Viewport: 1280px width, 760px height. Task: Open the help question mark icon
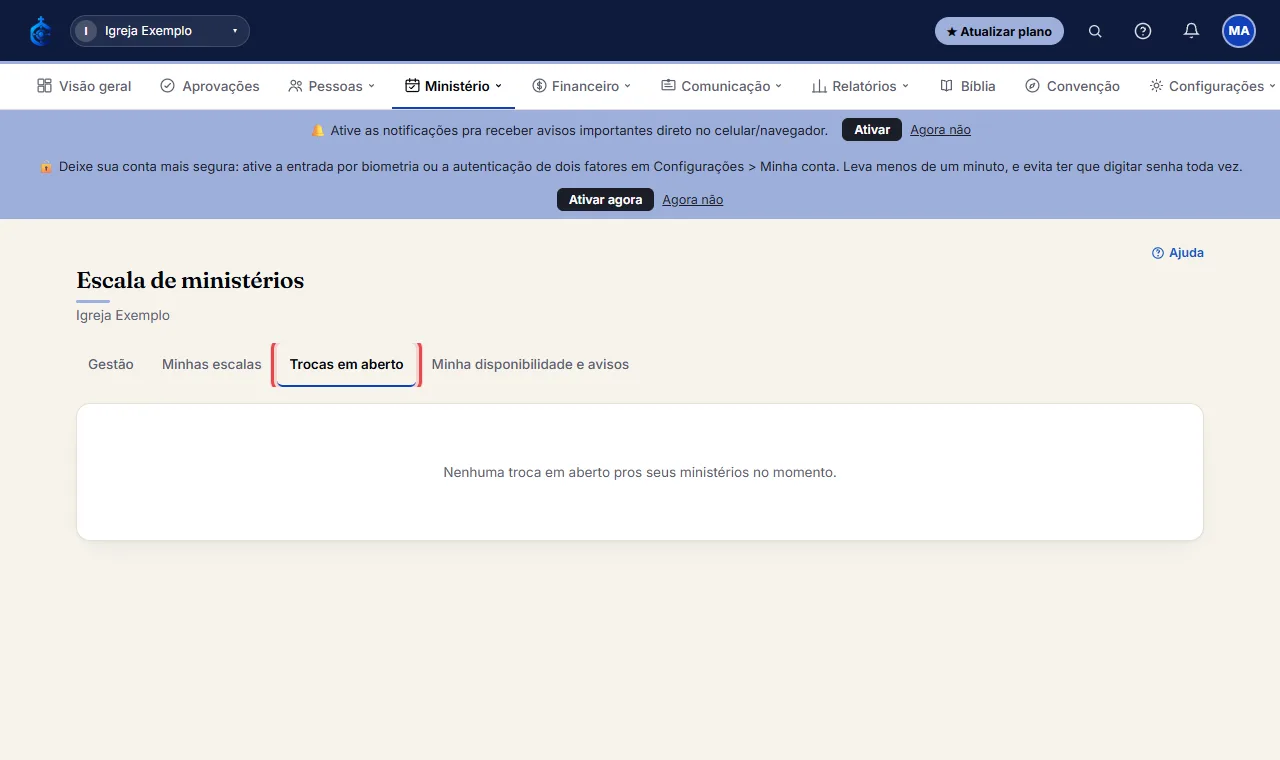[1143, 31]
